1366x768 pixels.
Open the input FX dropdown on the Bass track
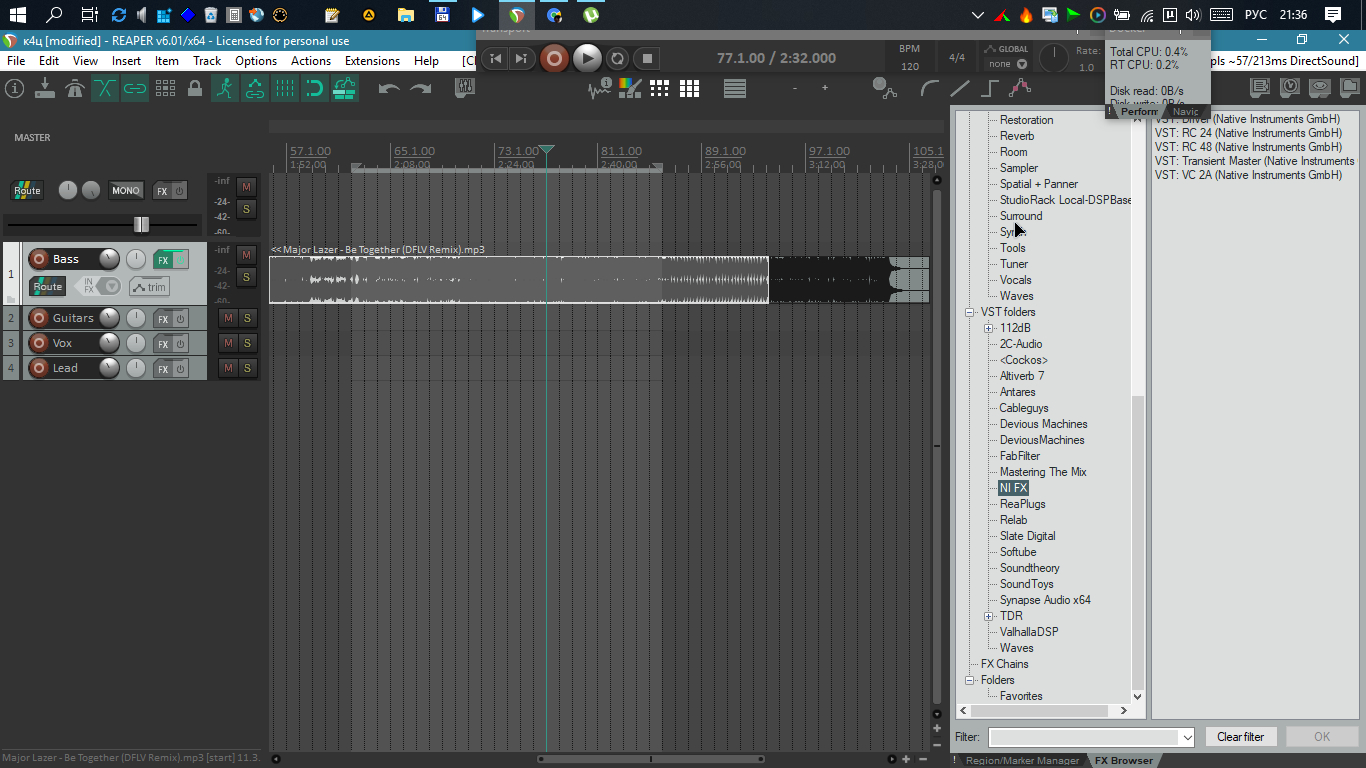tap(112, 287)
